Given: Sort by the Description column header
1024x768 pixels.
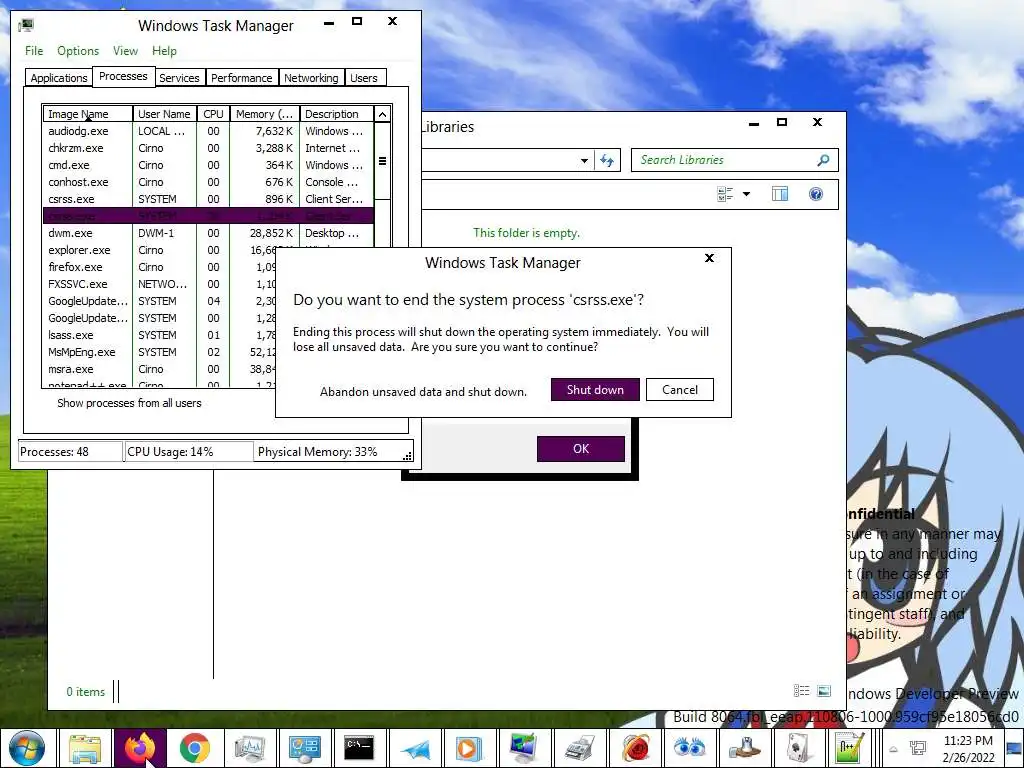Looking at the screenshot, I should [336, 114].
